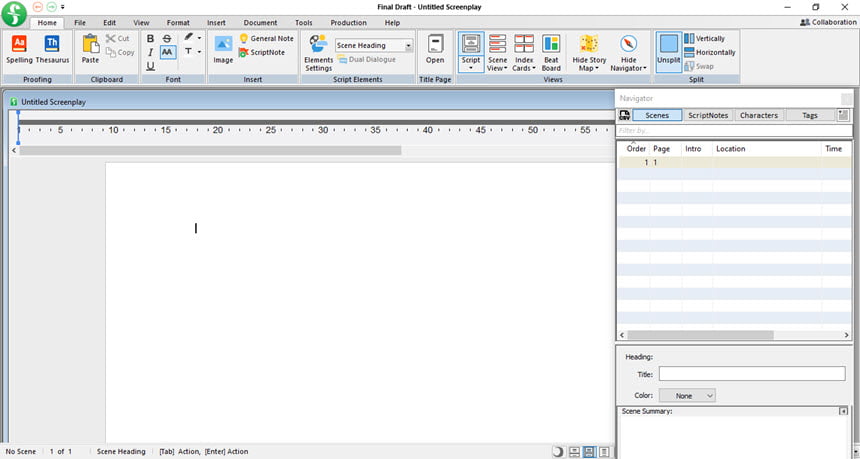This screenshot has width=860, height=459.
Task: Insert a General Note
Action: (x=267, y=38)
